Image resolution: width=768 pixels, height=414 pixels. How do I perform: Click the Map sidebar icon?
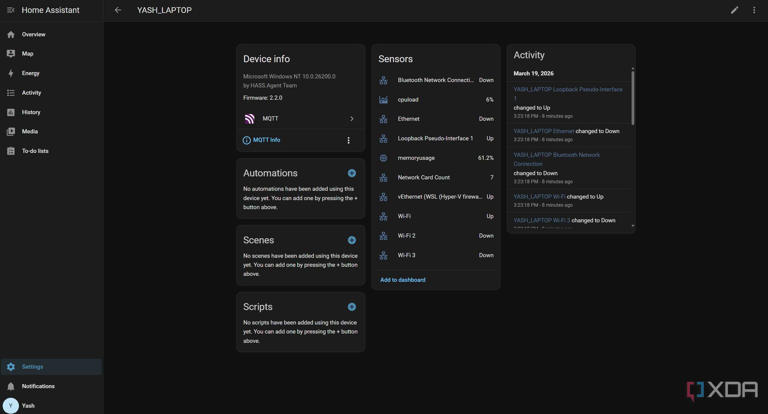click(11, 54)
